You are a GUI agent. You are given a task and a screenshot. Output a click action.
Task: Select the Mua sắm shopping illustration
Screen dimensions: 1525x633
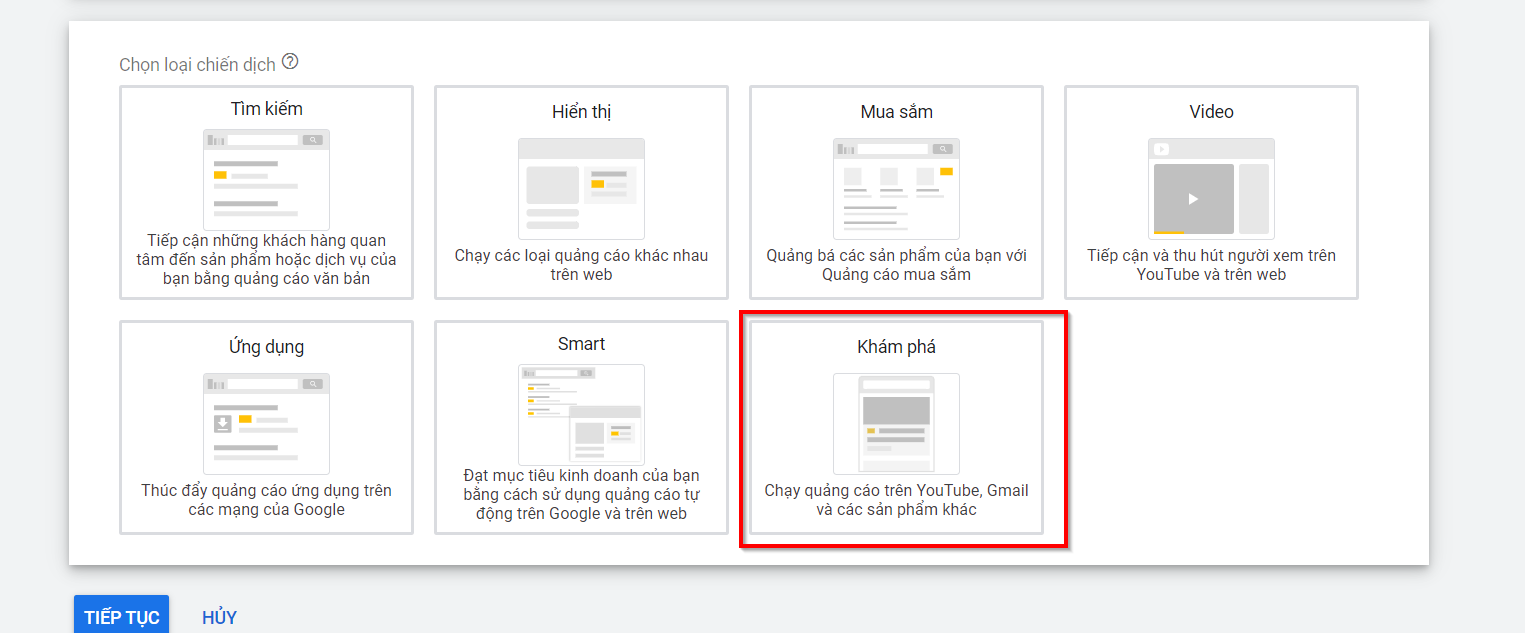[x=896, y=188]
